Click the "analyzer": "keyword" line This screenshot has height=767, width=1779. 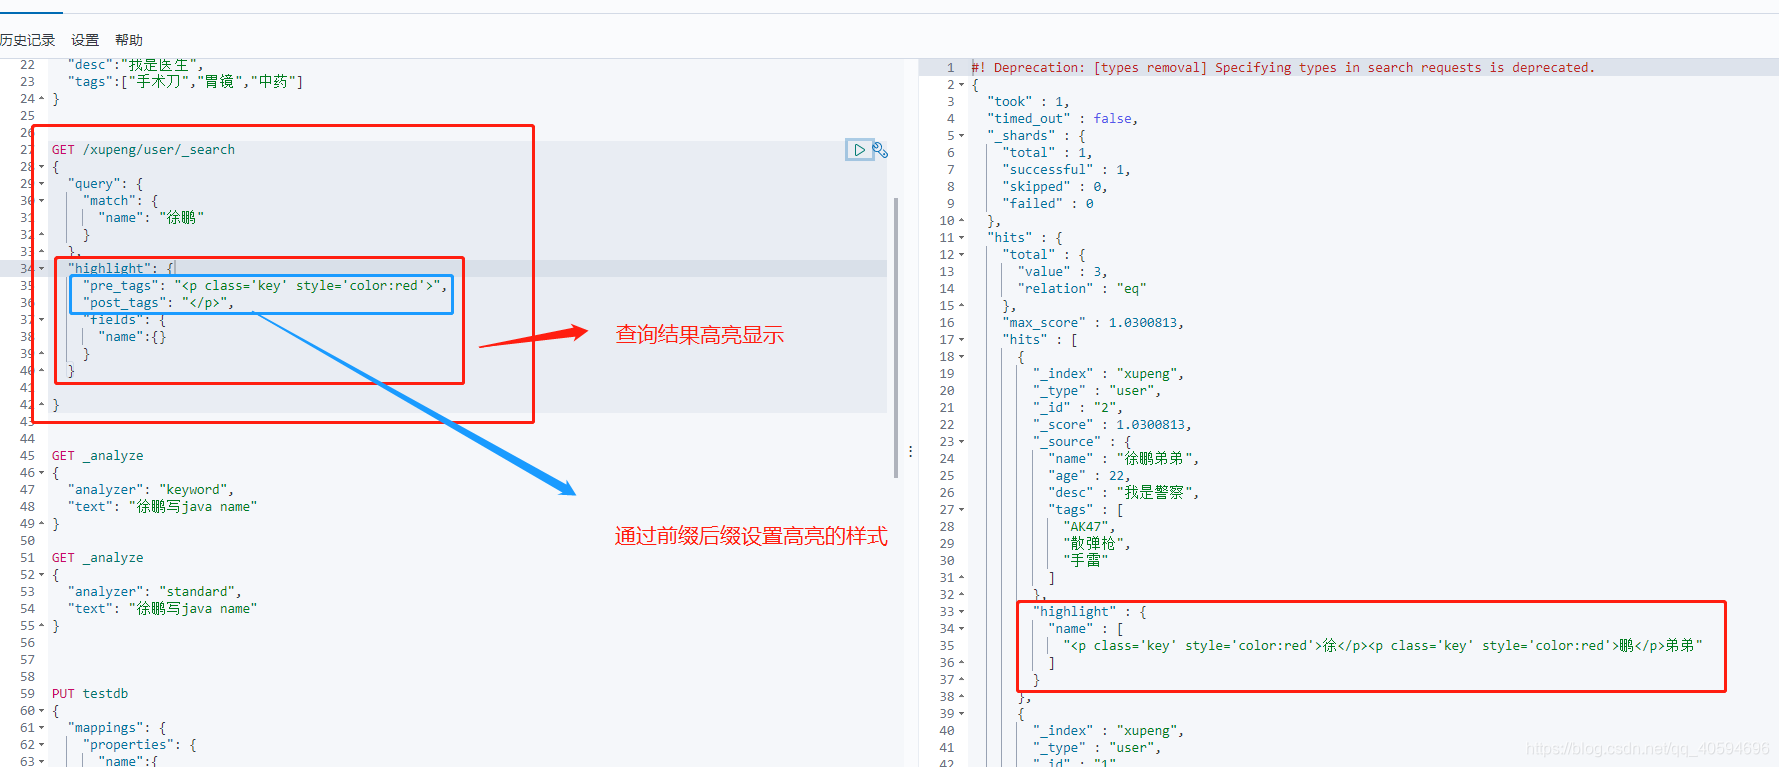[151, 490]
